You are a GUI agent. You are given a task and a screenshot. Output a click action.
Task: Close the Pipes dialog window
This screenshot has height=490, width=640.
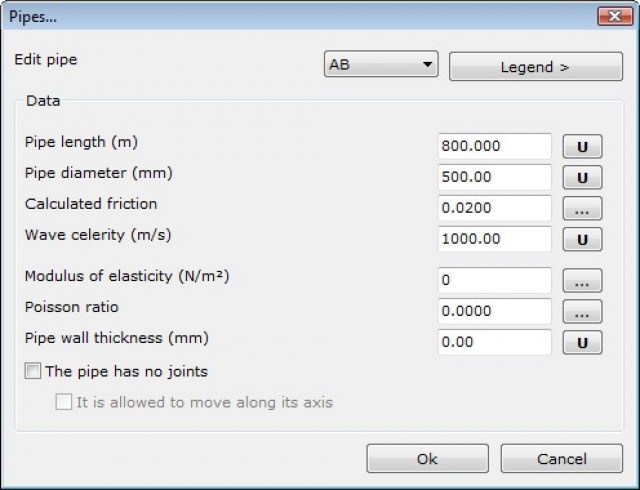(610, 15)
